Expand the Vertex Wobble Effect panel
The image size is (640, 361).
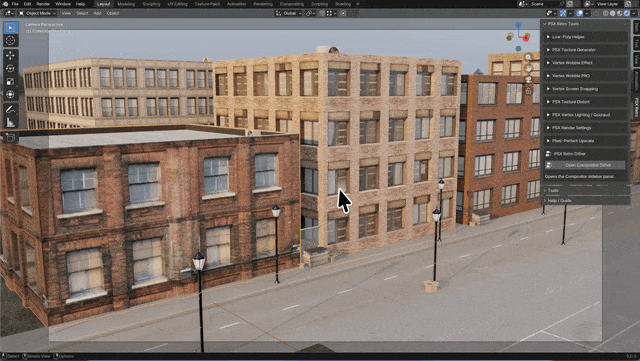(585, 63)
